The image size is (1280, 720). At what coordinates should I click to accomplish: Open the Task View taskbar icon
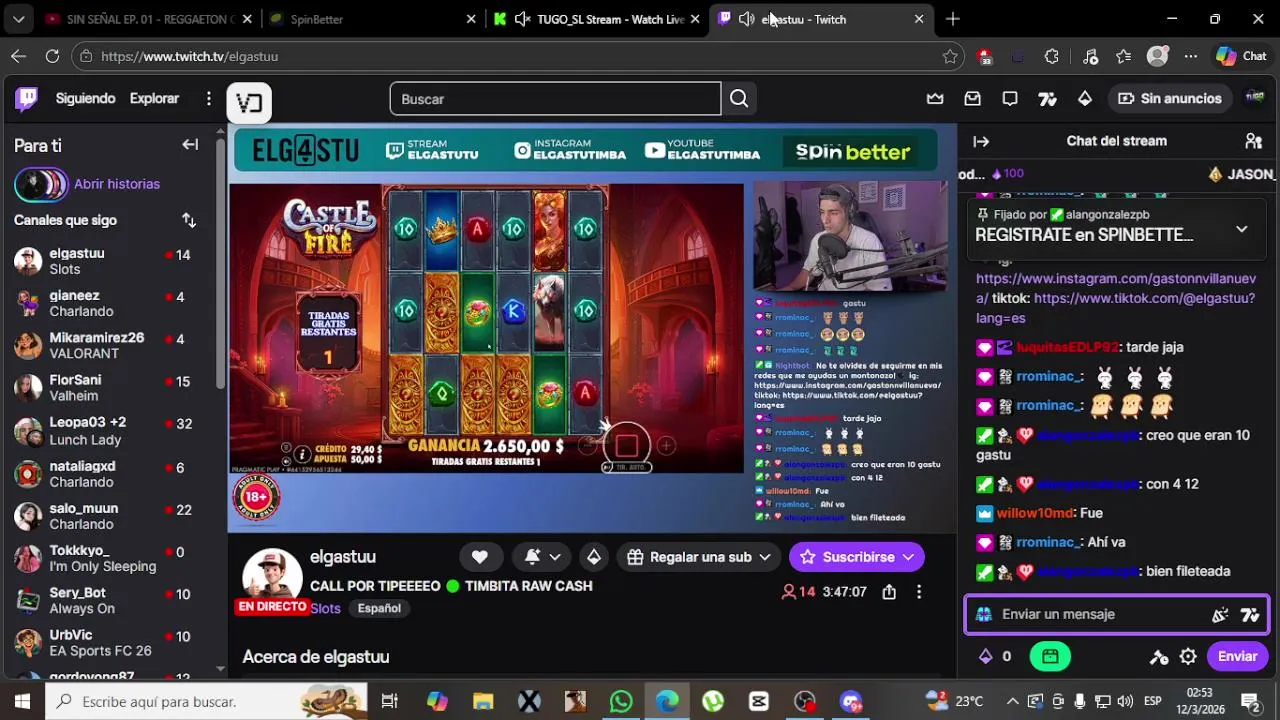[x=390, y=701]
